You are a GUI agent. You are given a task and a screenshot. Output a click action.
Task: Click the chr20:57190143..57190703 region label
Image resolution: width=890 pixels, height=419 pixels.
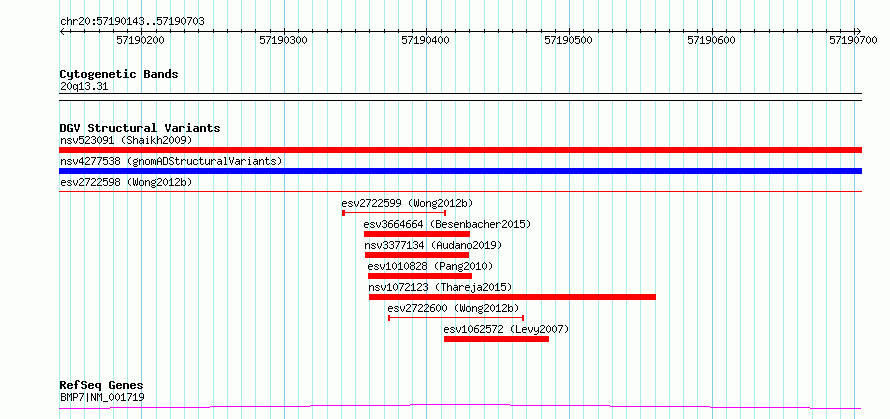coord(132,22)
